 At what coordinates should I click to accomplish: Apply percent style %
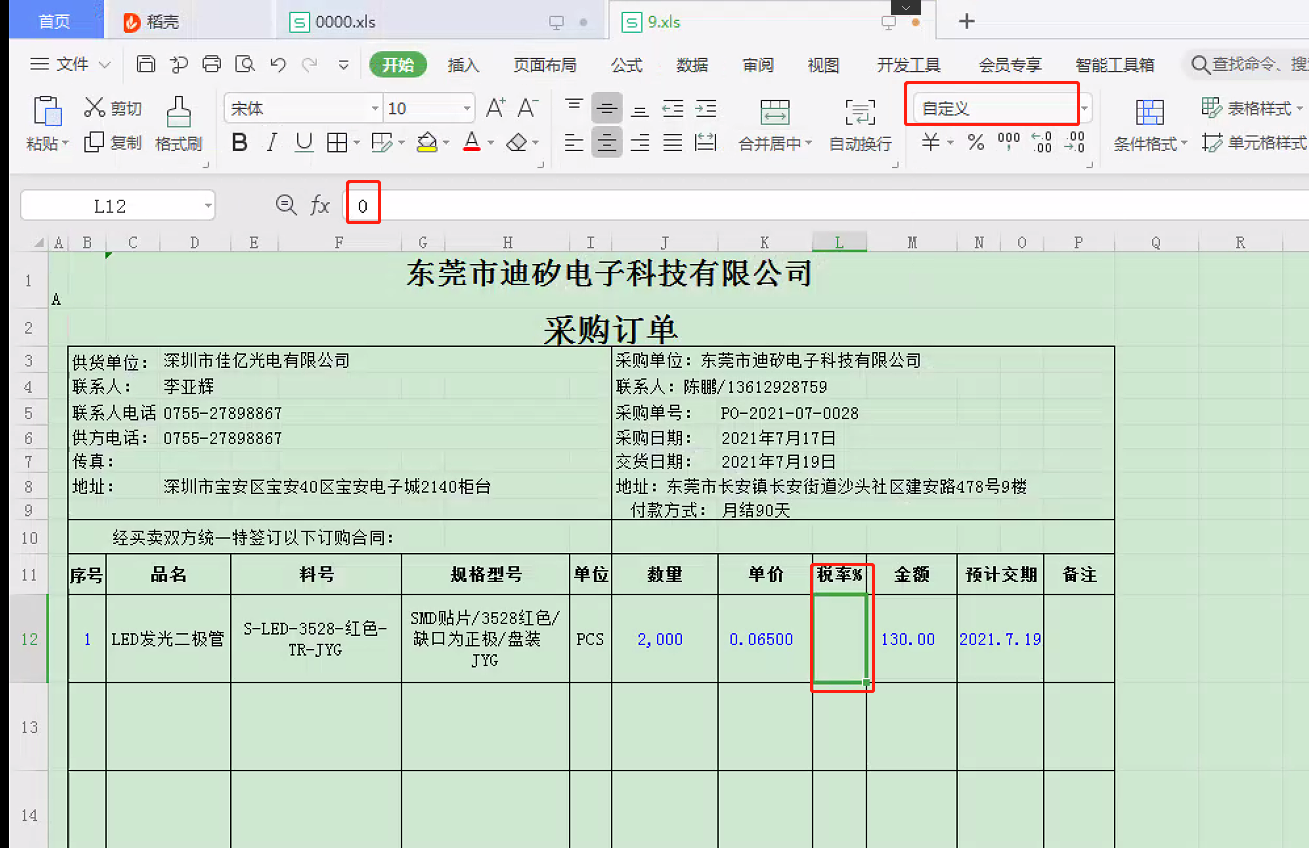[976, 143]
